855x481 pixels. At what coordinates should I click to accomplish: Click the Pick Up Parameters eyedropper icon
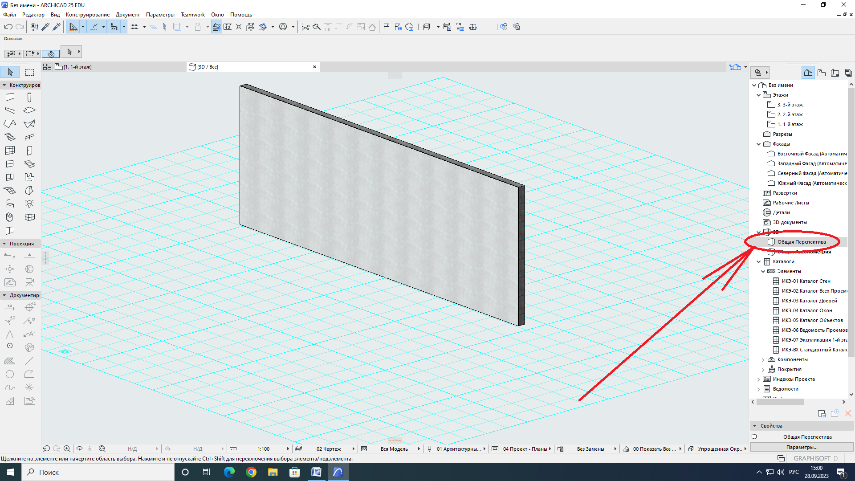coord(46,27)
